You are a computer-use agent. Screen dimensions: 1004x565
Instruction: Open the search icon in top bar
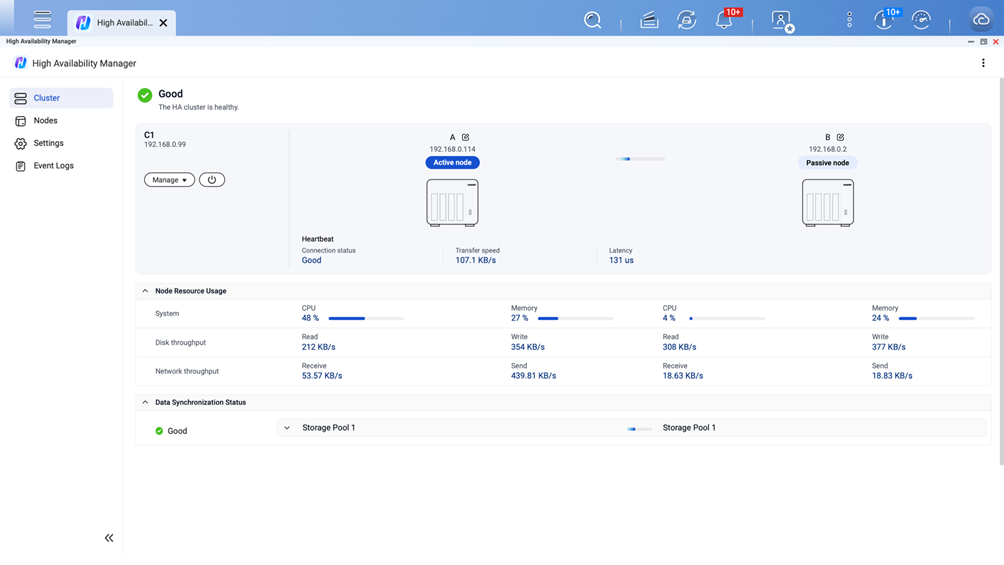592,20
